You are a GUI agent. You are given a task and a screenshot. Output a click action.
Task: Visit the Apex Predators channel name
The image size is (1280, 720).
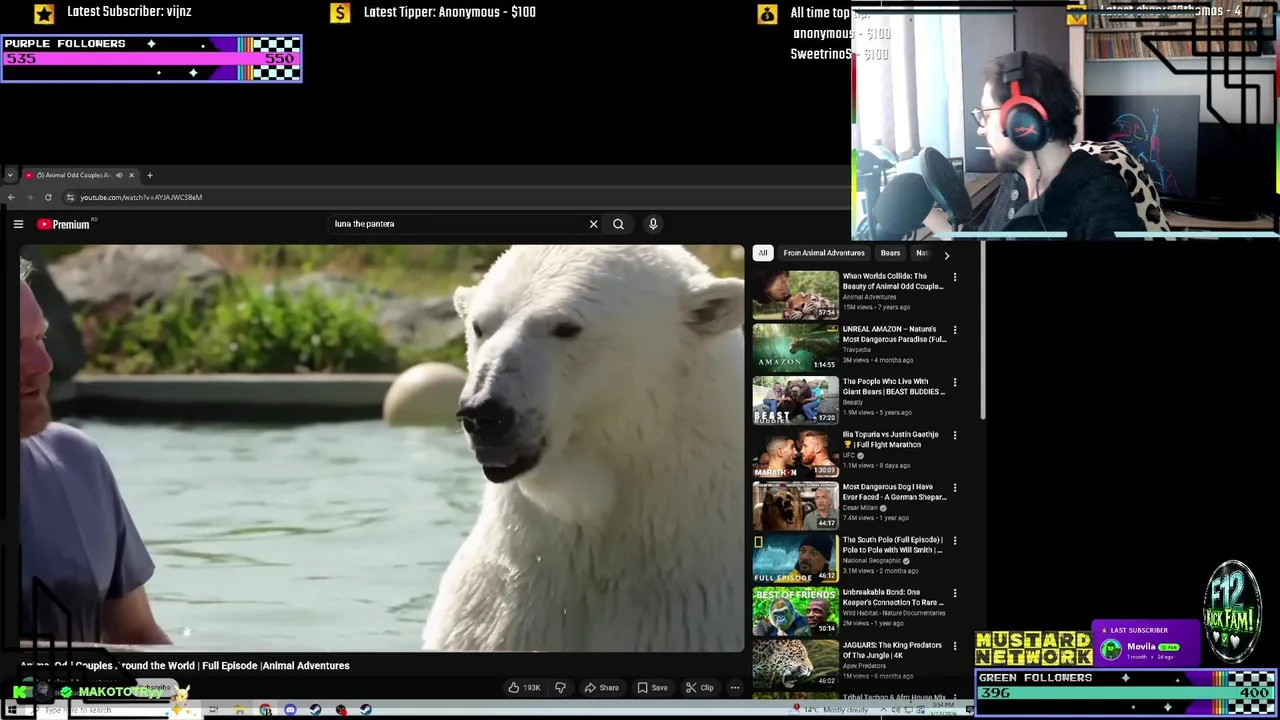coord(864,666)
